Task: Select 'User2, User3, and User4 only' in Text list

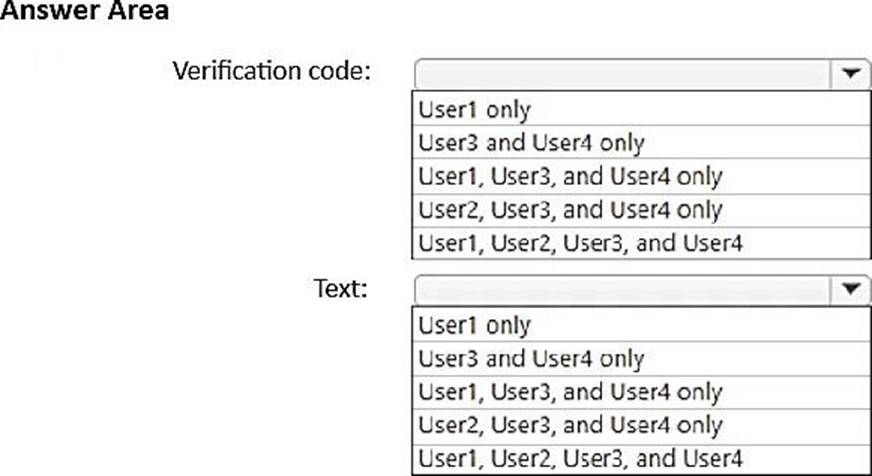Action: (x=641, y=426)
